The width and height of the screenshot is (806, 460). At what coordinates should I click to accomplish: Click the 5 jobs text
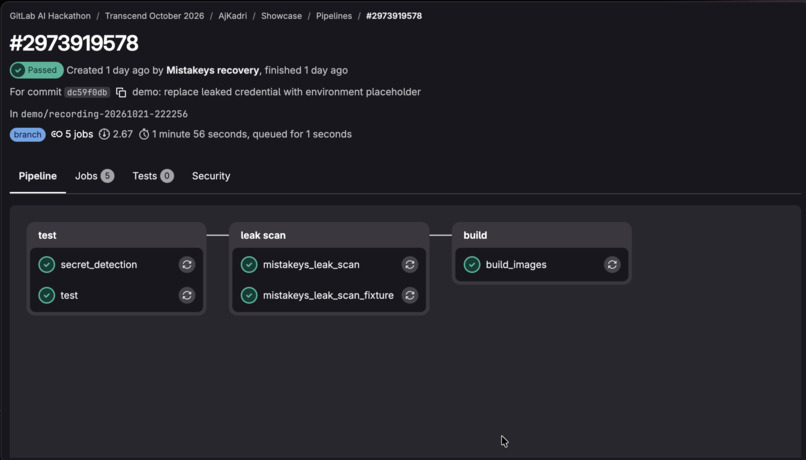(x=79, y=134)
